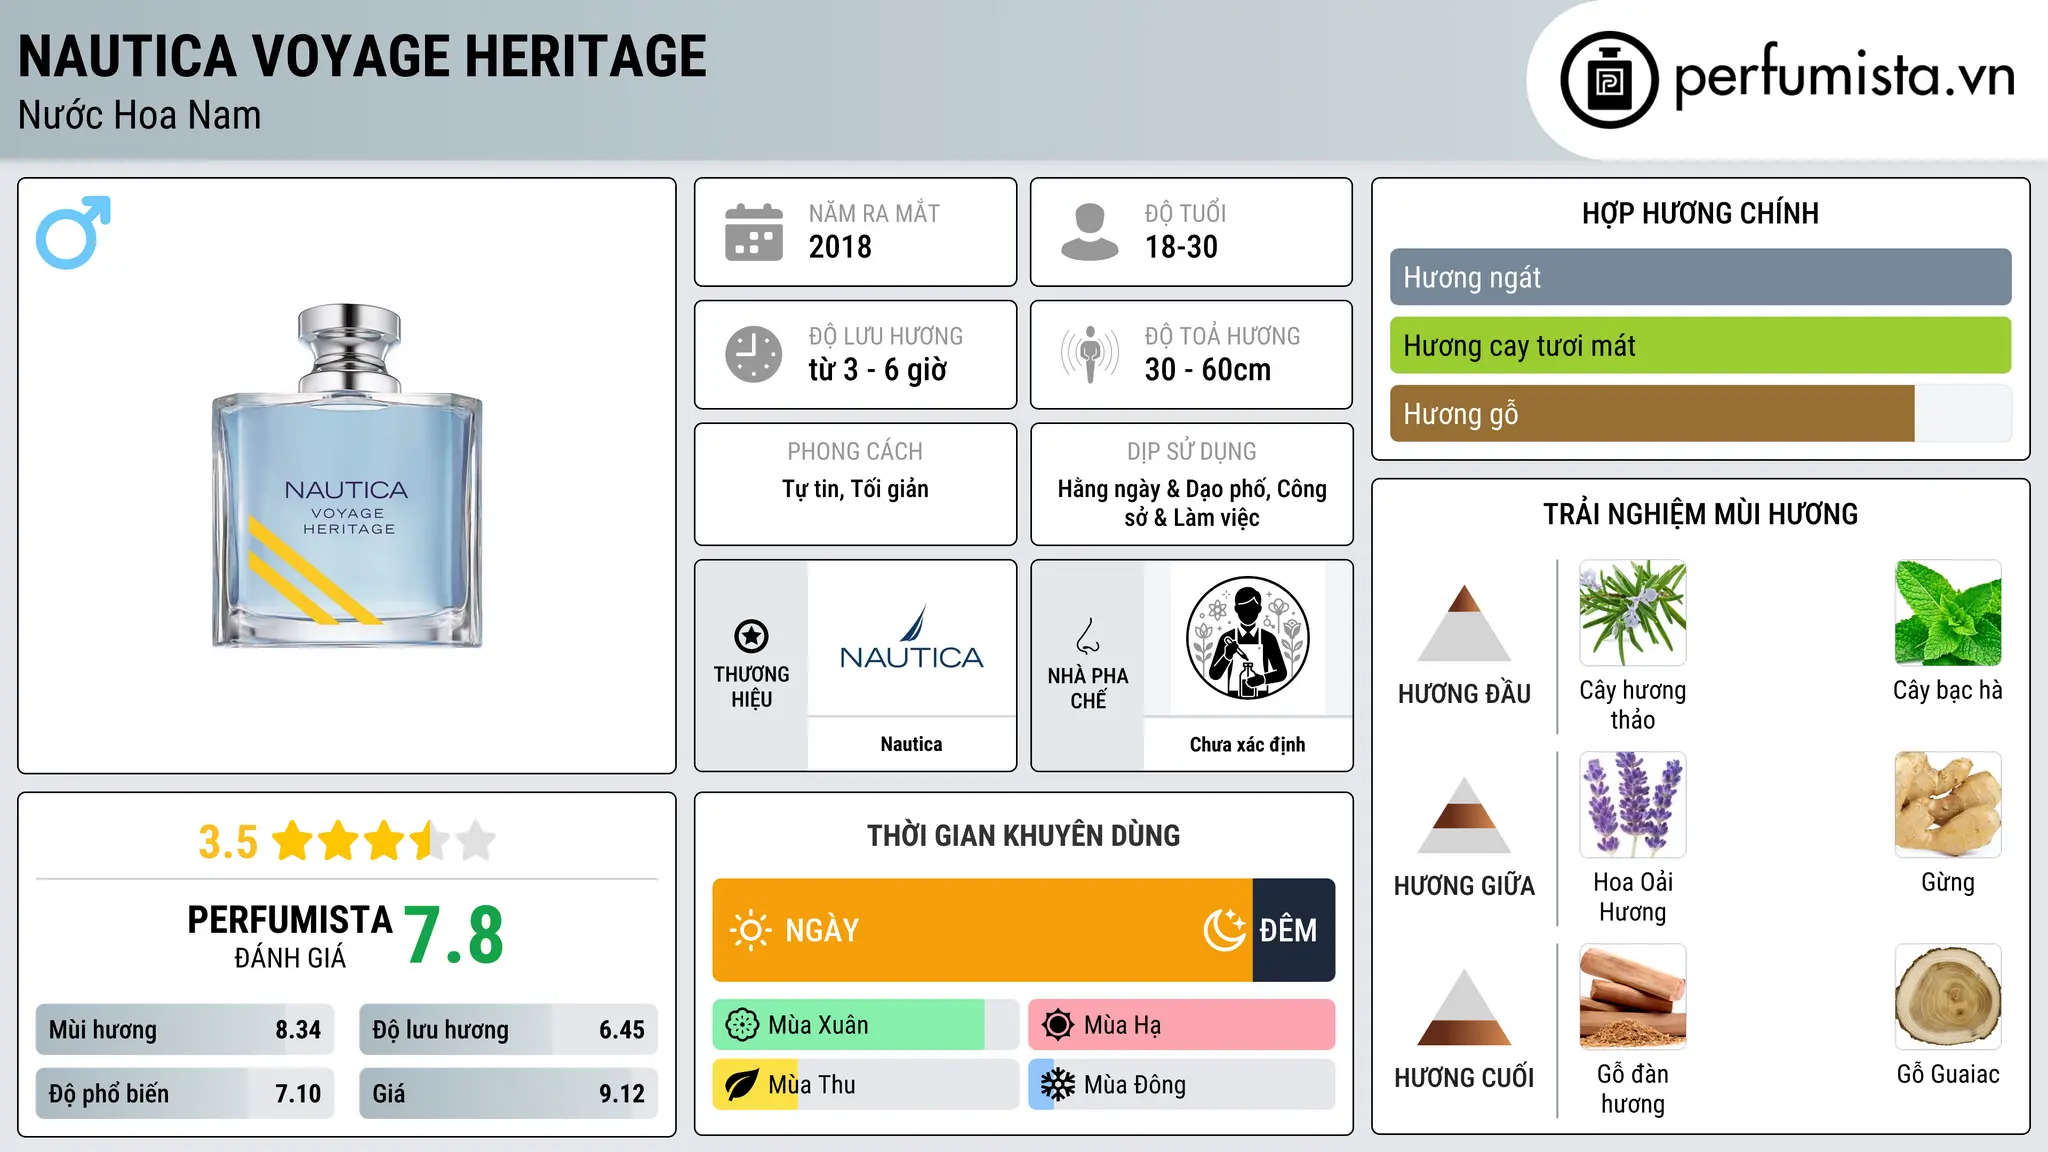Click the Mùa Đông season bar
This screenshot has height=1152, width=2048.
1182,1085
